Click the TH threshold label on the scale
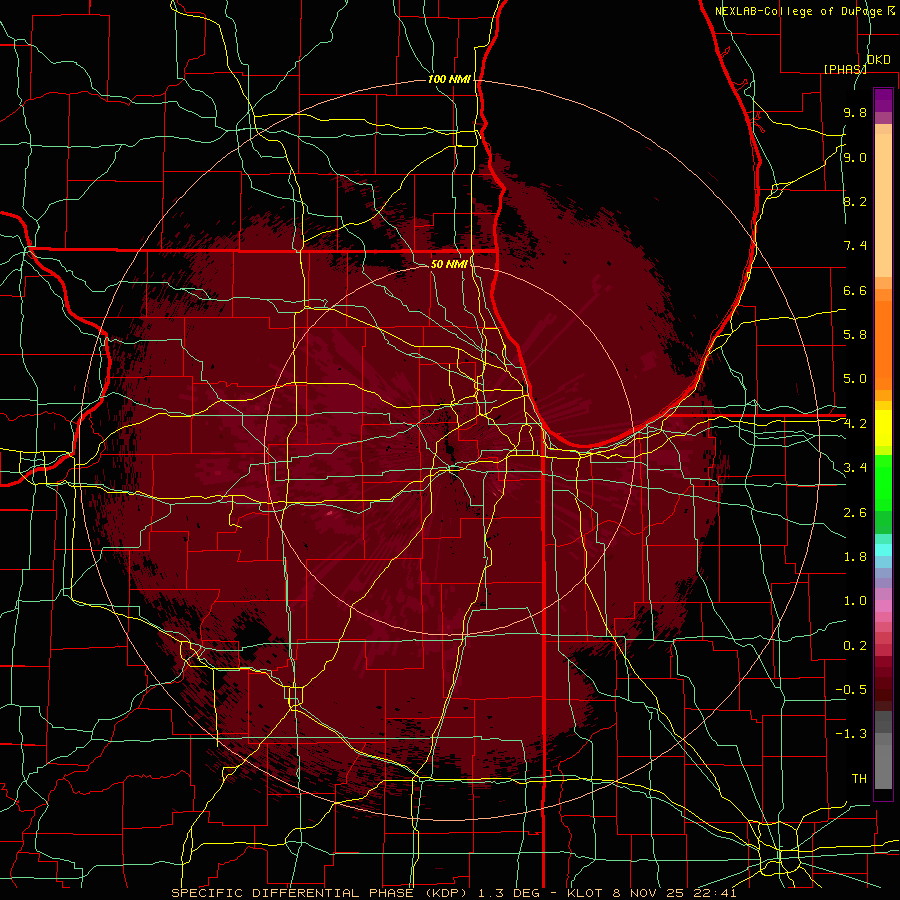Screen dimensions: 900x900 coord(859,779)
